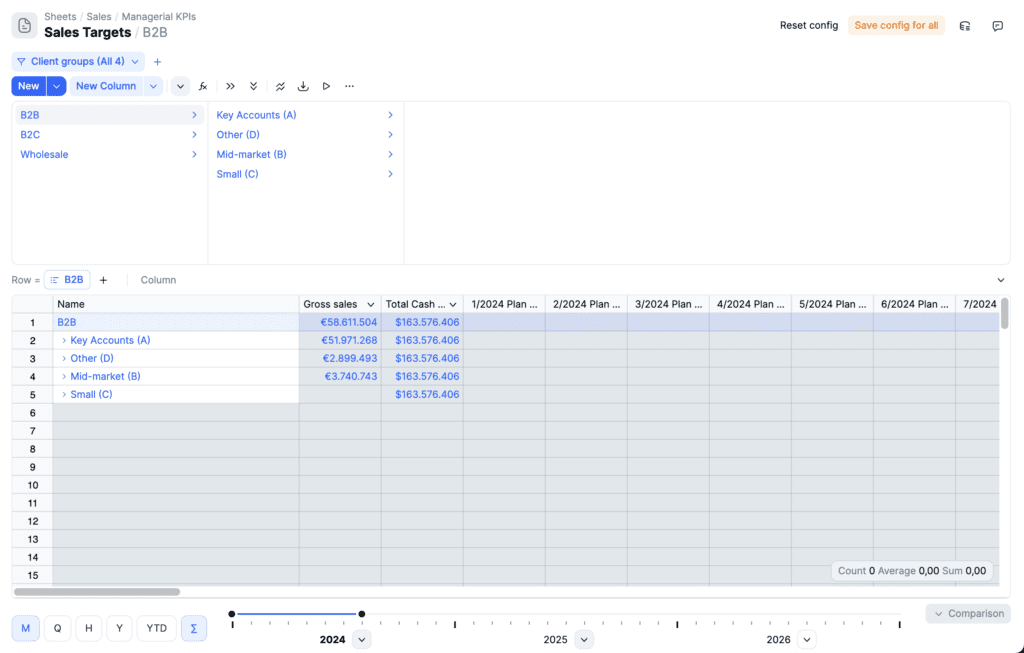Open the 2025 year dropdown on timeline
Image resolution: width=1024 pixels, height=653 pixels.
[584, 639]
